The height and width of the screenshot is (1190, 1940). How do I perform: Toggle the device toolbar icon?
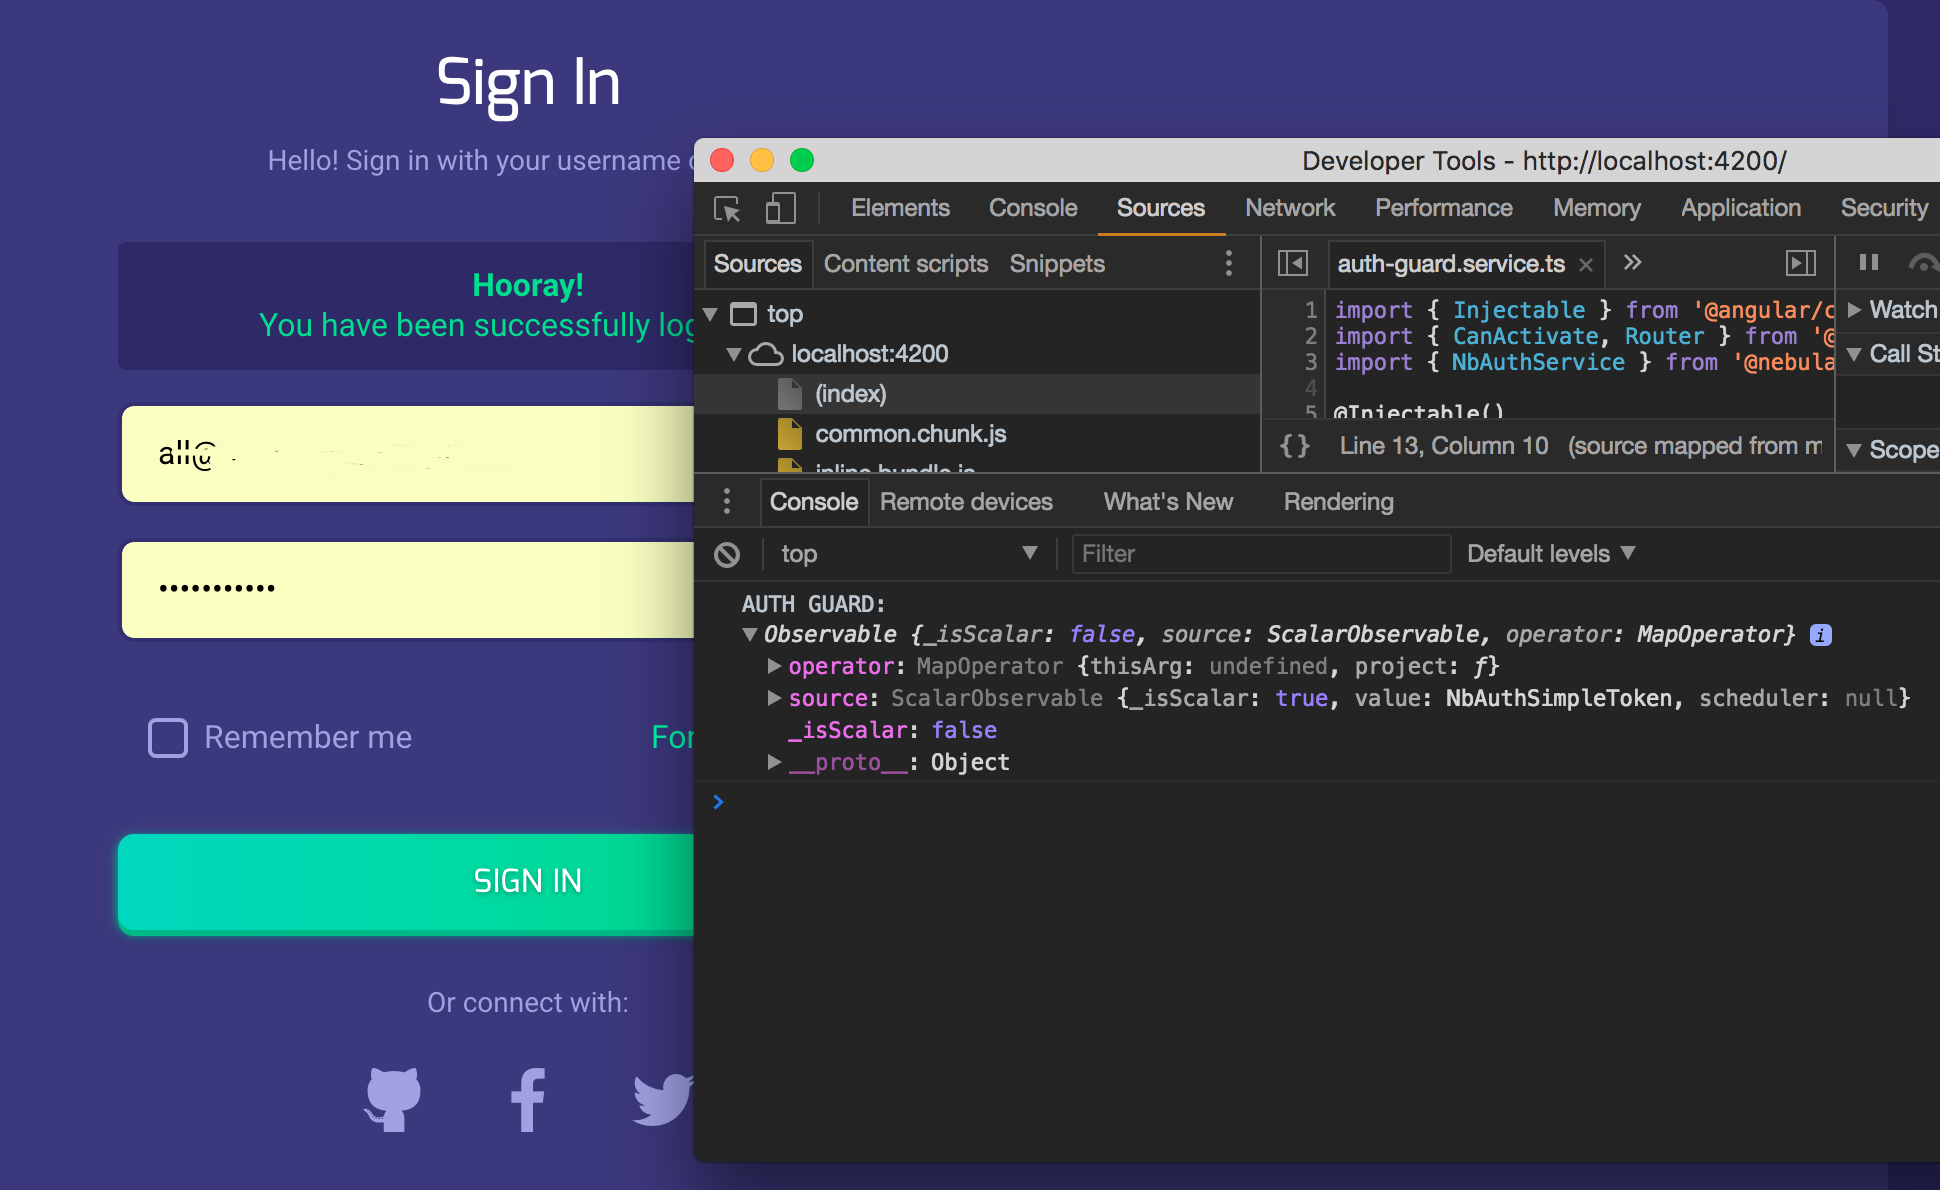click(x=780, y=209)
